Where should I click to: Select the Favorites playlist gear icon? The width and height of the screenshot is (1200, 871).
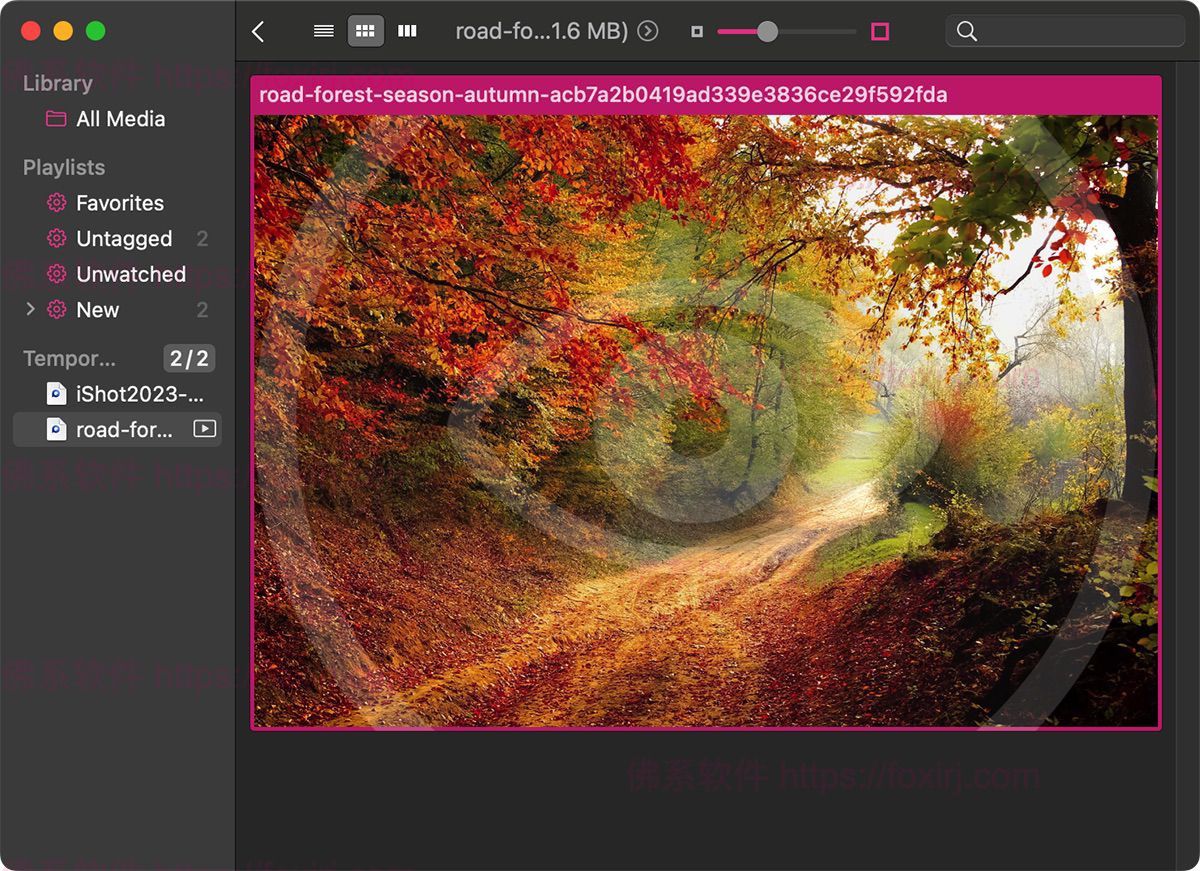[55, 203]
